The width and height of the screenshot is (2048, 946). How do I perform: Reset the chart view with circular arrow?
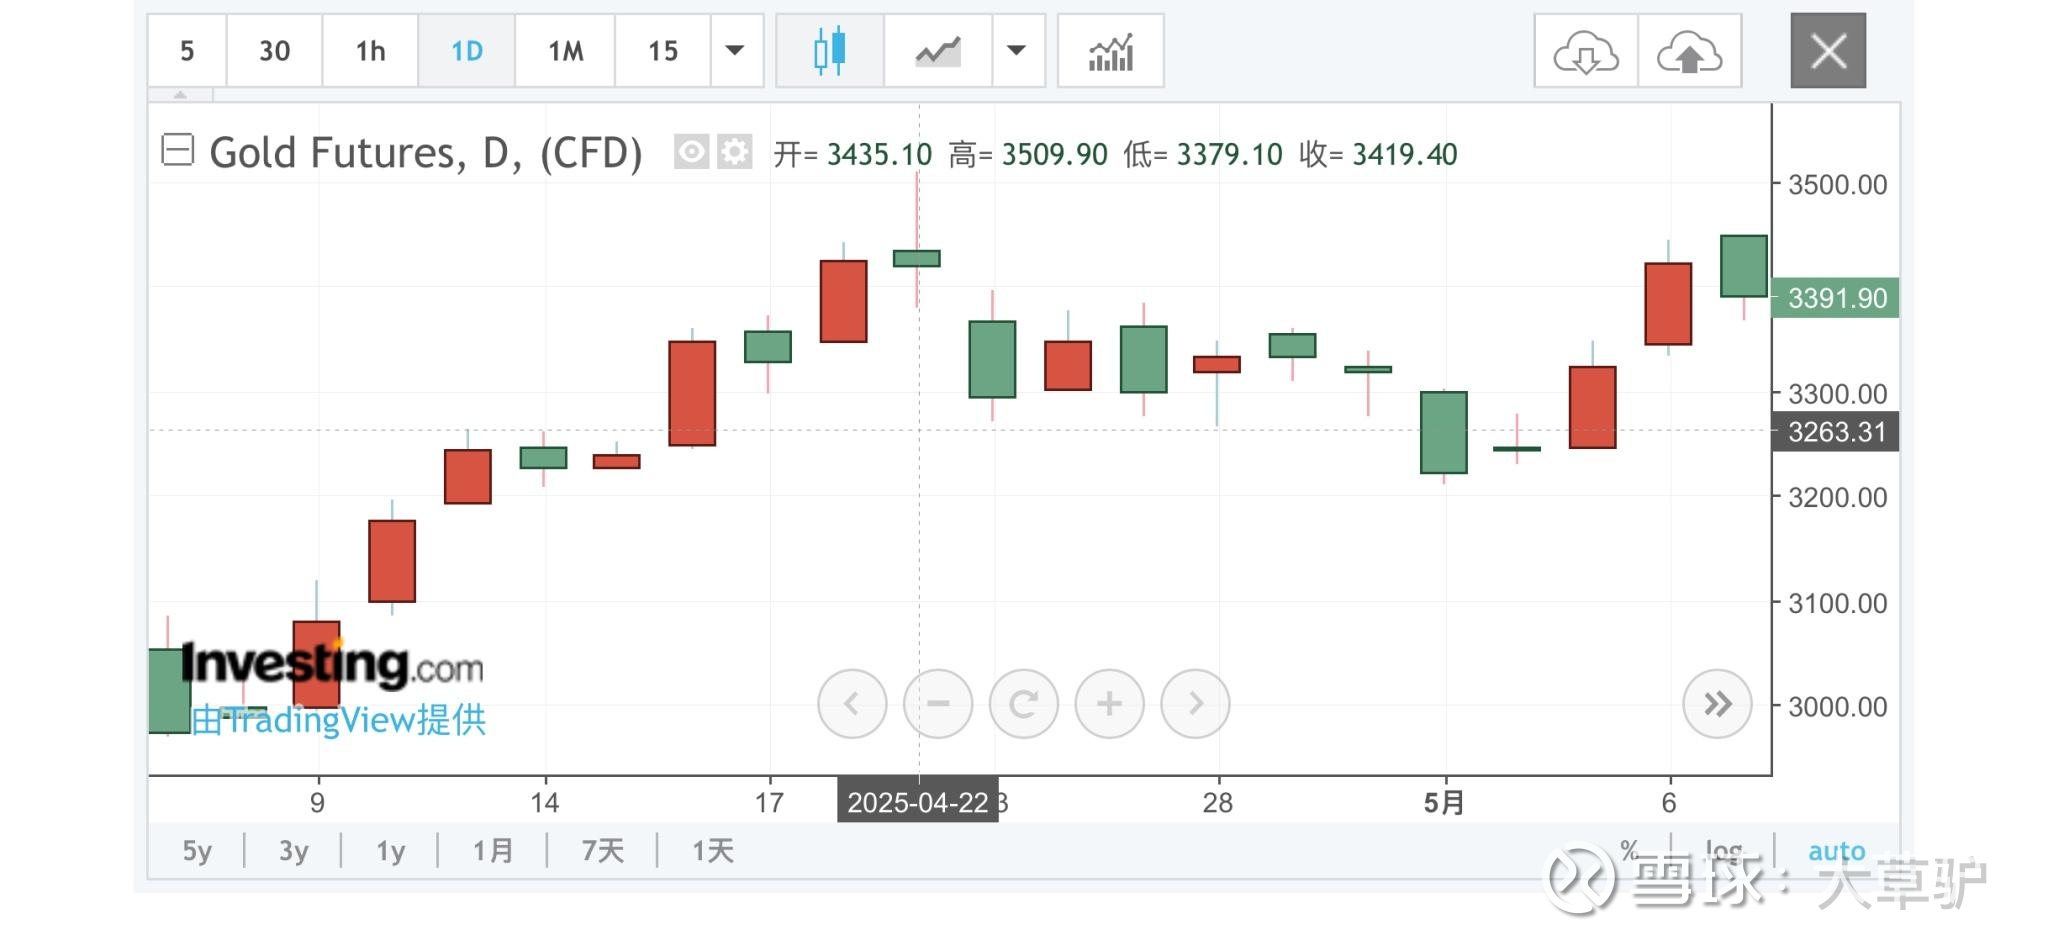pos(1024,704)
